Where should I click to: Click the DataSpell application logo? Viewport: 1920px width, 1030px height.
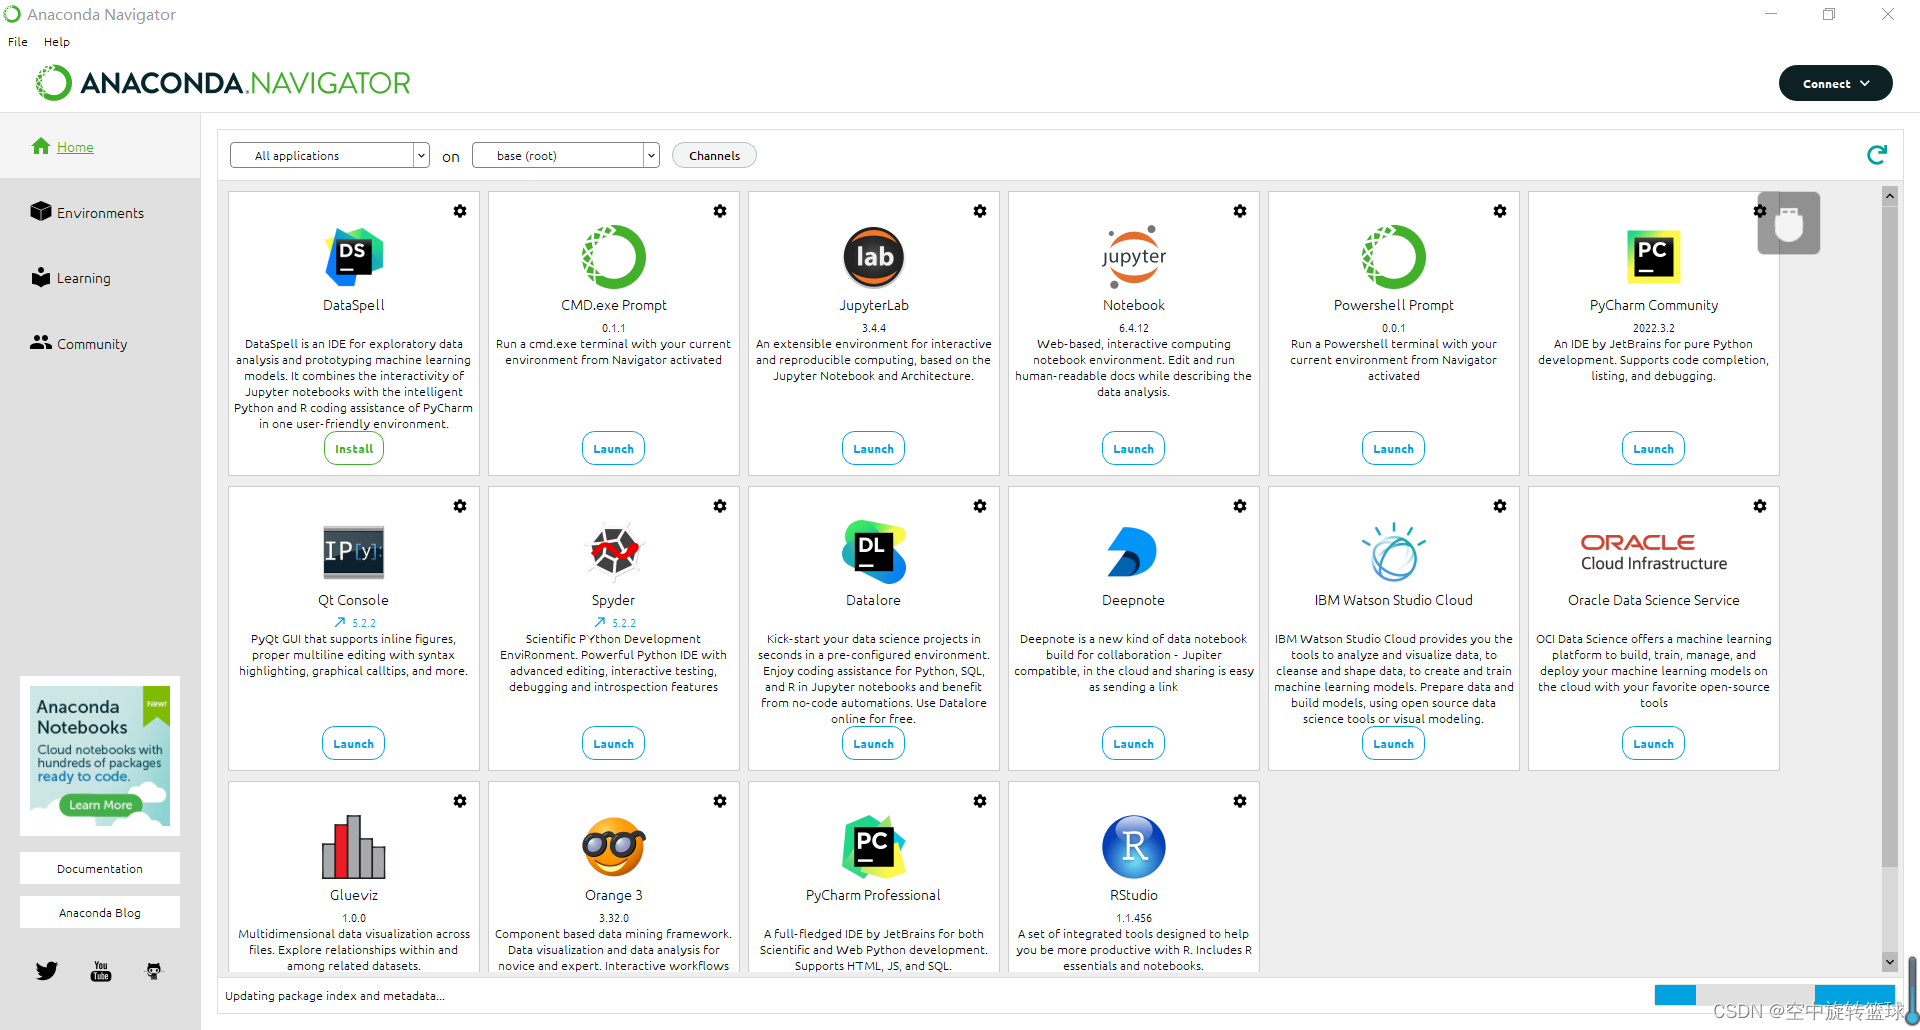(354, 257)
